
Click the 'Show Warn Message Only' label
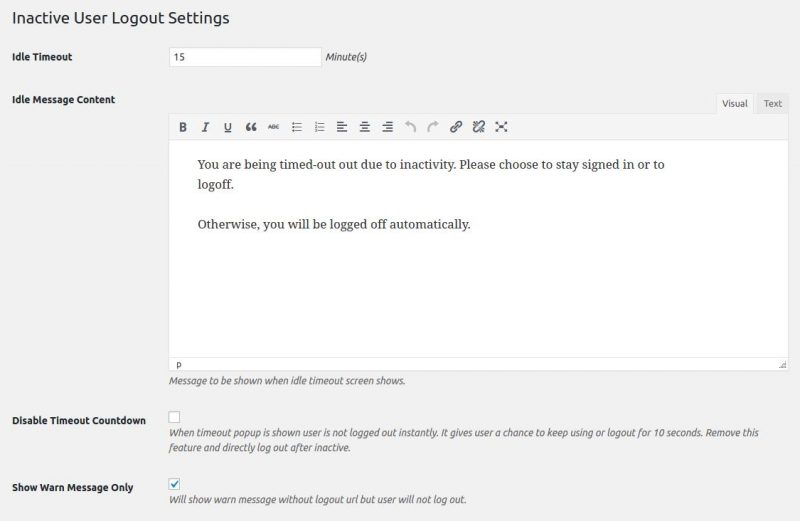[x=72, y=487]
